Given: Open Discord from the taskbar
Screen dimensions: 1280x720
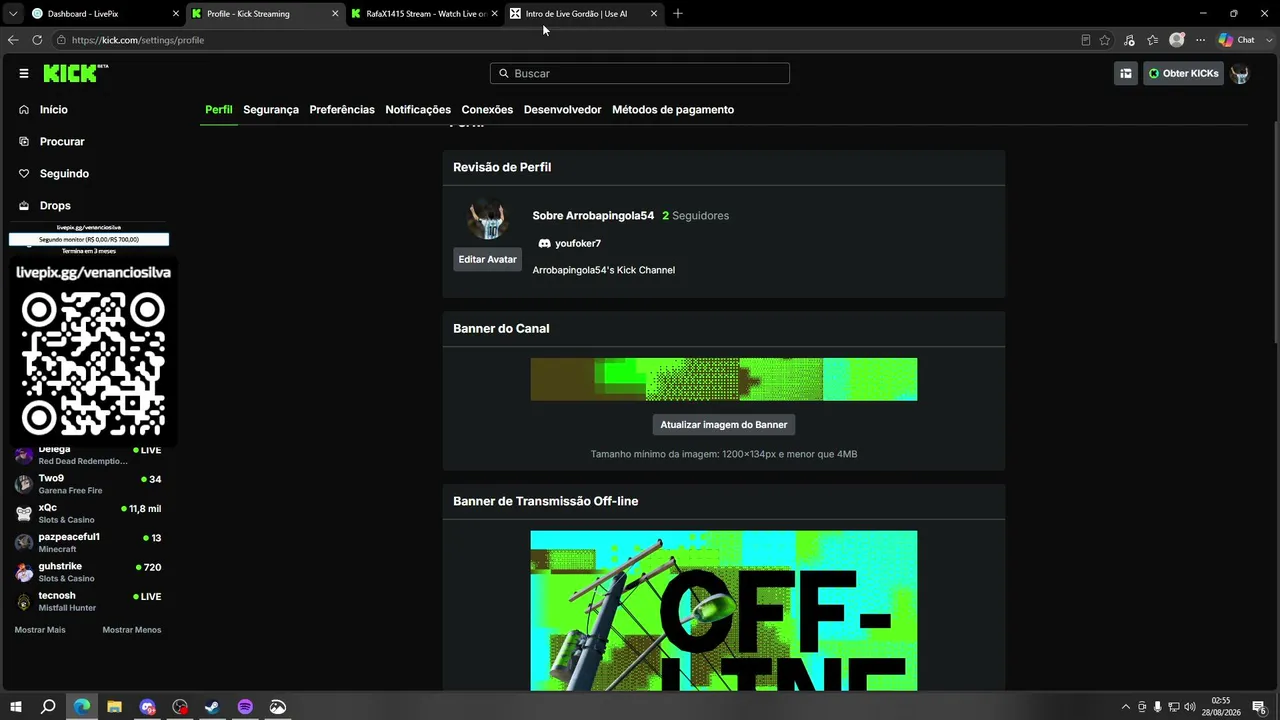Looking at the screenshot, I should pos(147,707).
